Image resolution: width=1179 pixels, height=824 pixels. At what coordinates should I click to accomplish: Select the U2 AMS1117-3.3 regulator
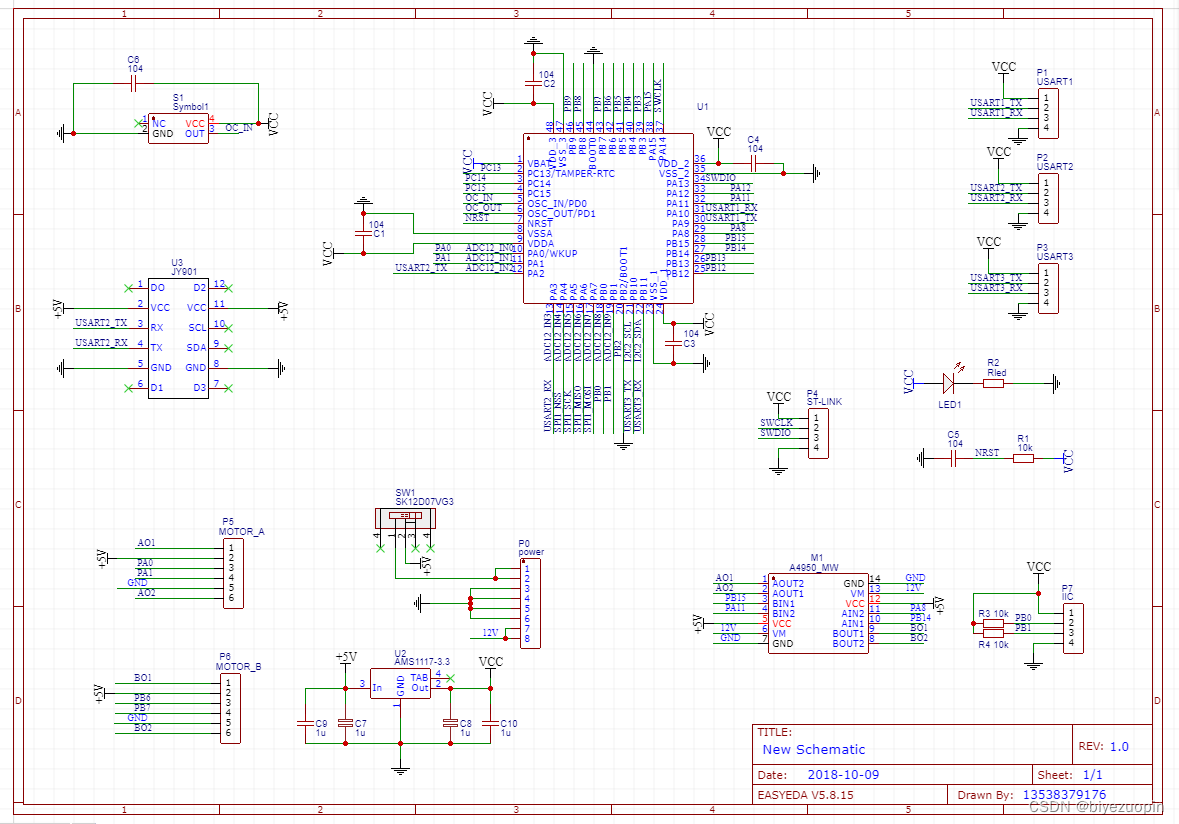pos(400,683)
